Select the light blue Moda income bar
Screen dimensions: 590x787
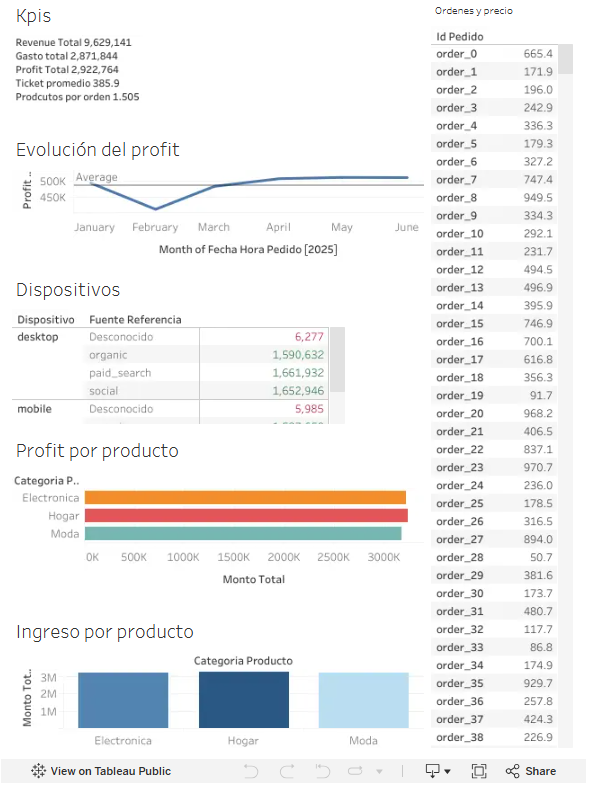pyautogui.click(x=364, y=700)
